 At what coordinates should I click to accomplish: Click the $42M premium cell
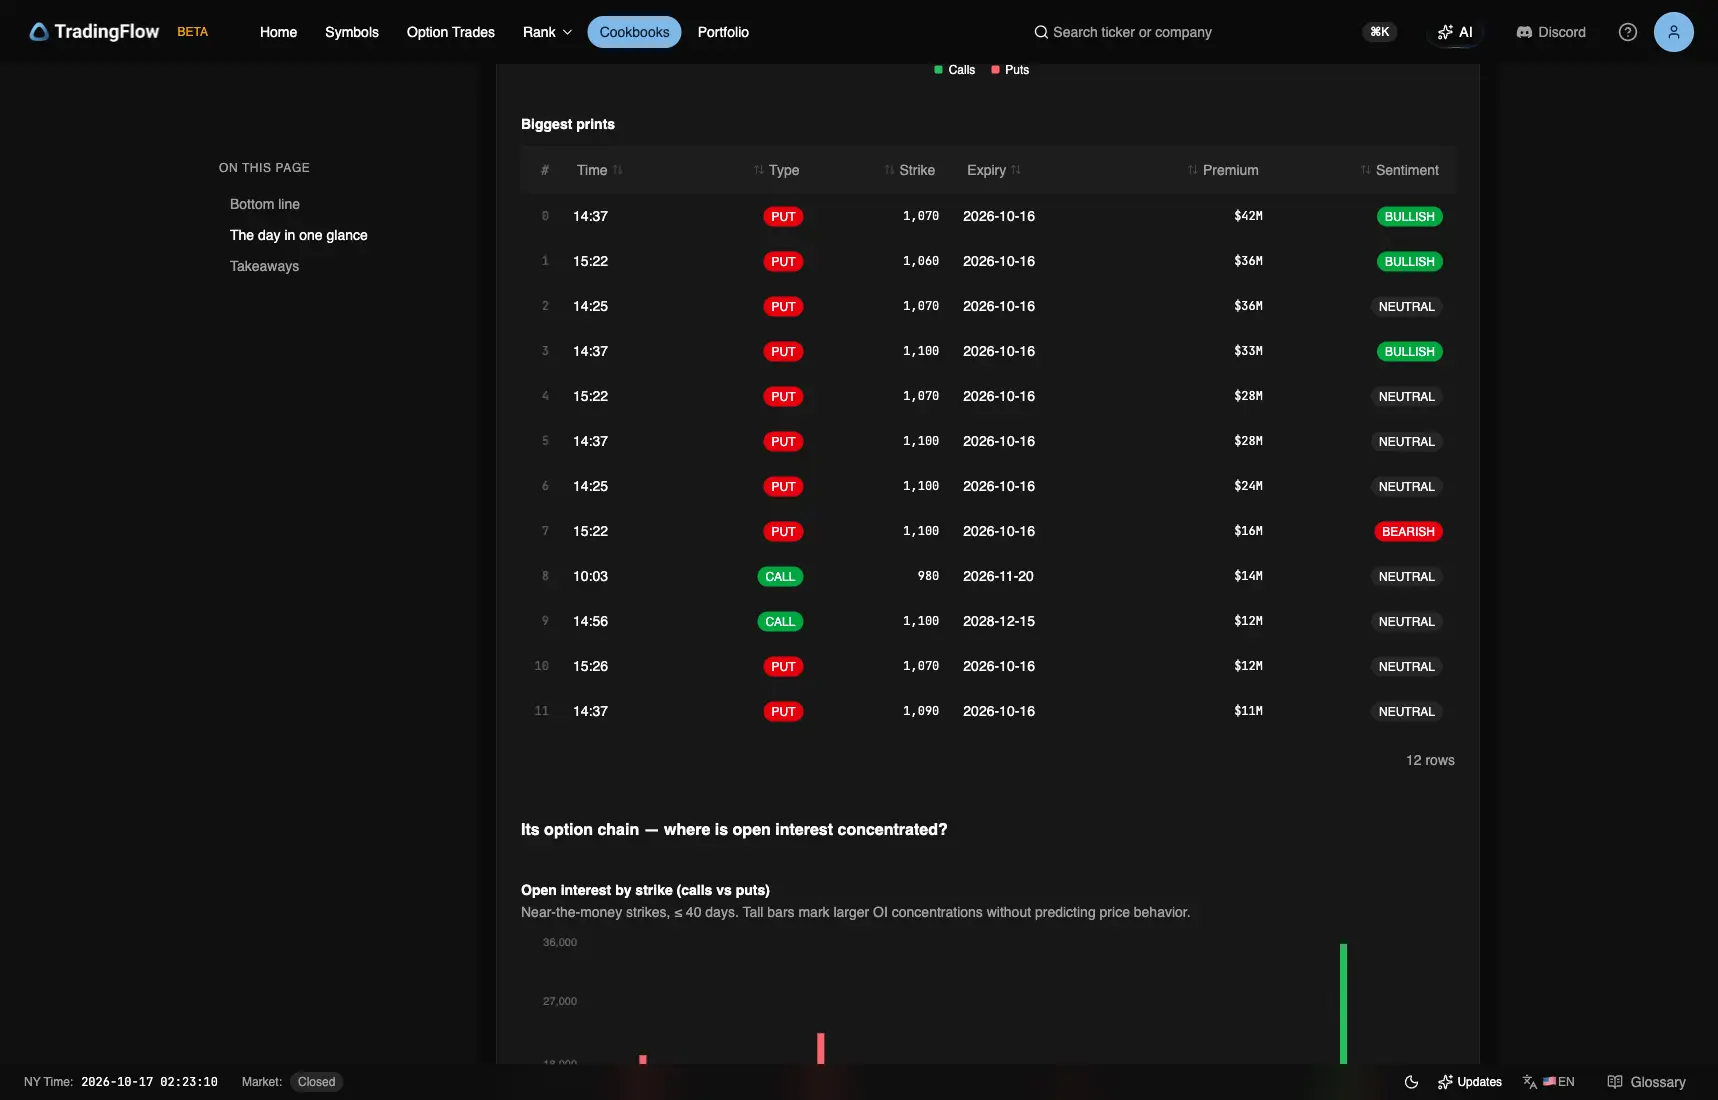click(1248, 216)
